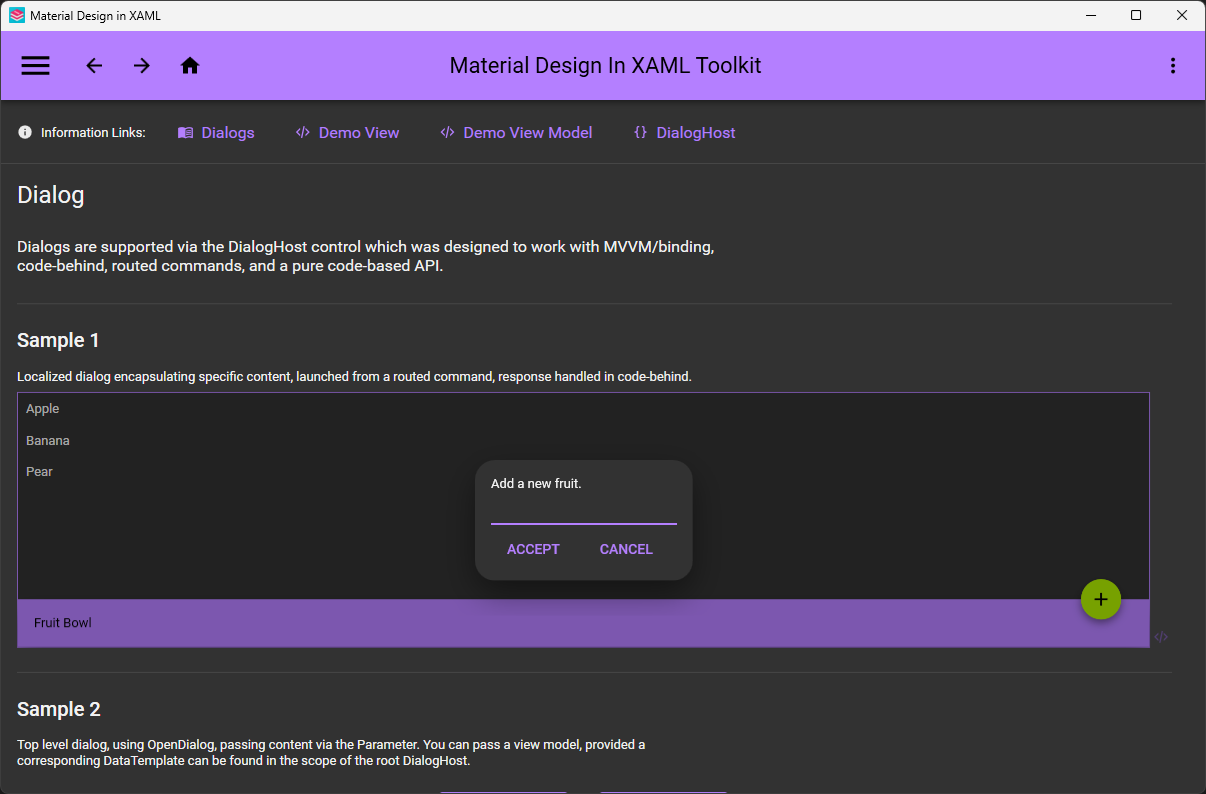
Task: Click the Sample 2 heading
Action: click(x=59, y=709)
